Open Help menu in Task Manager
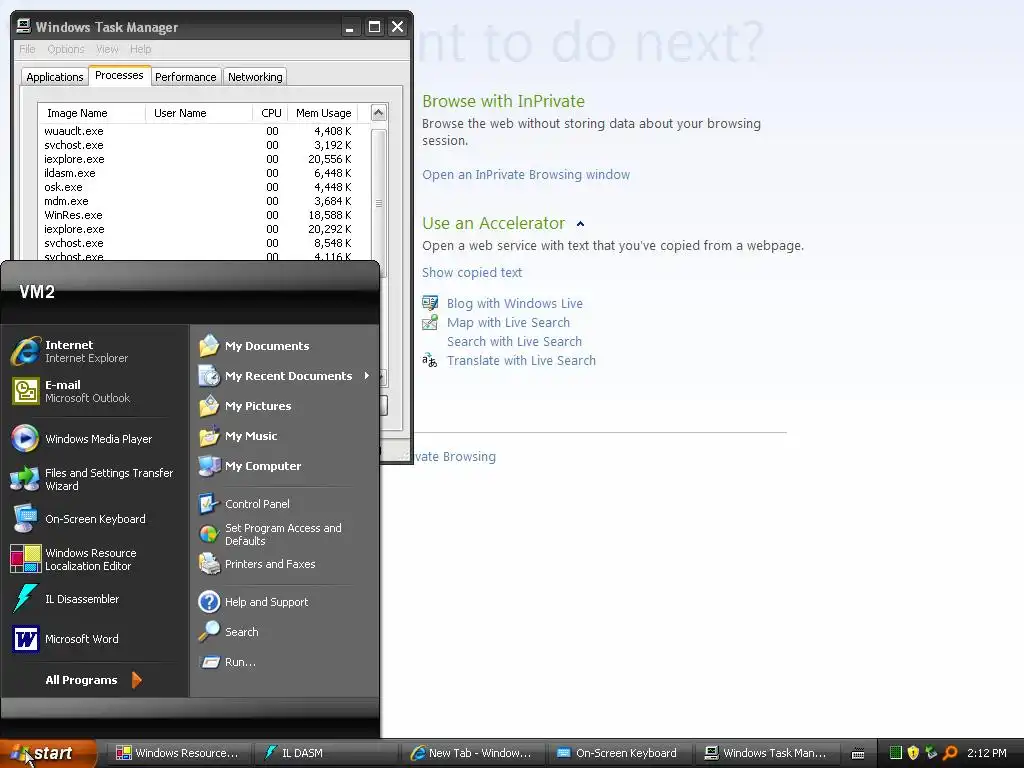The width and height of the screenshot is (1024, 768). (140, 49)
